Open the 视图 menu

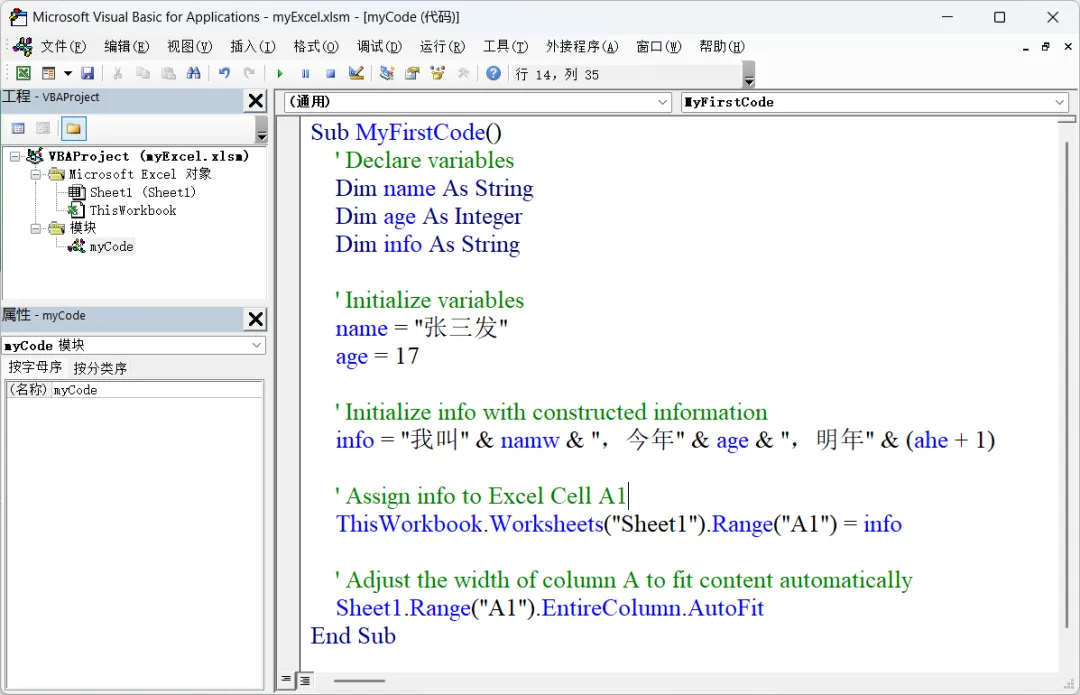tap(189, 47)
